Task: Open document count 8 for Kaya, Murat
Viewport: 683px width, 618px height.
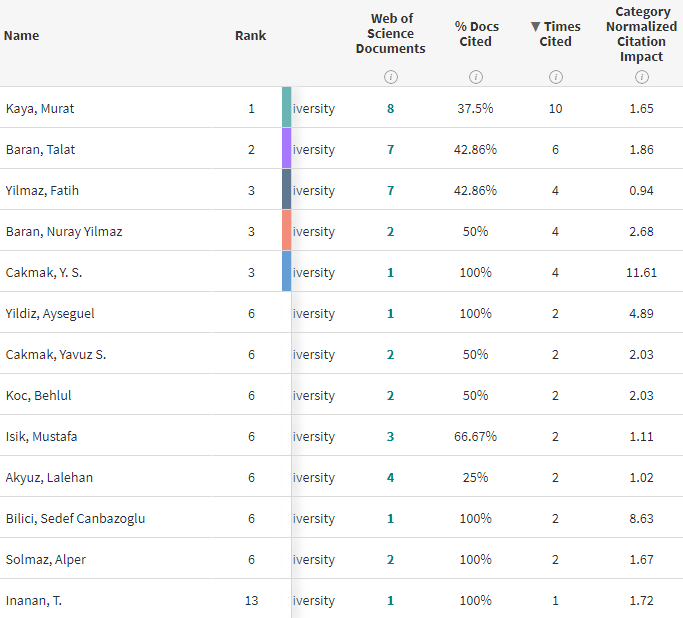Action: (x=391, y=108)
